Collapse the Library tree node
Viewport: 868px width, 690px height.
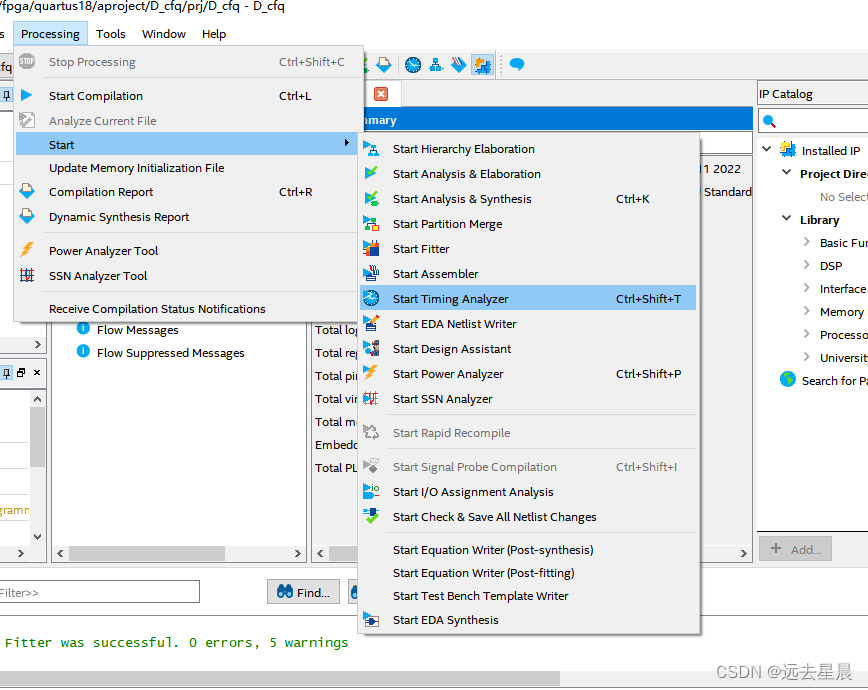[786, 218]
